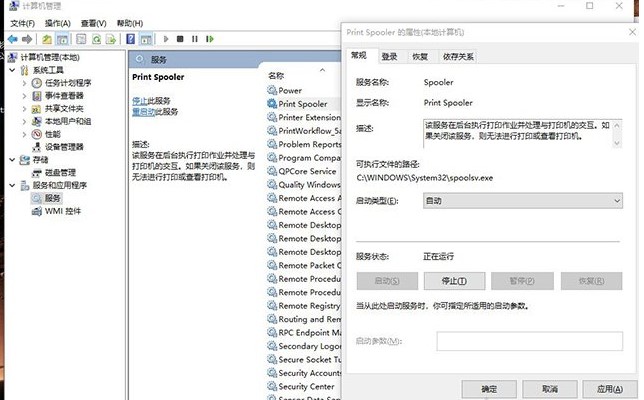Image resolution: width=644 pixels, height=400 pixels.
Task: Click the Show/Hide console tree icon
Action: click(x=62, y=39)
